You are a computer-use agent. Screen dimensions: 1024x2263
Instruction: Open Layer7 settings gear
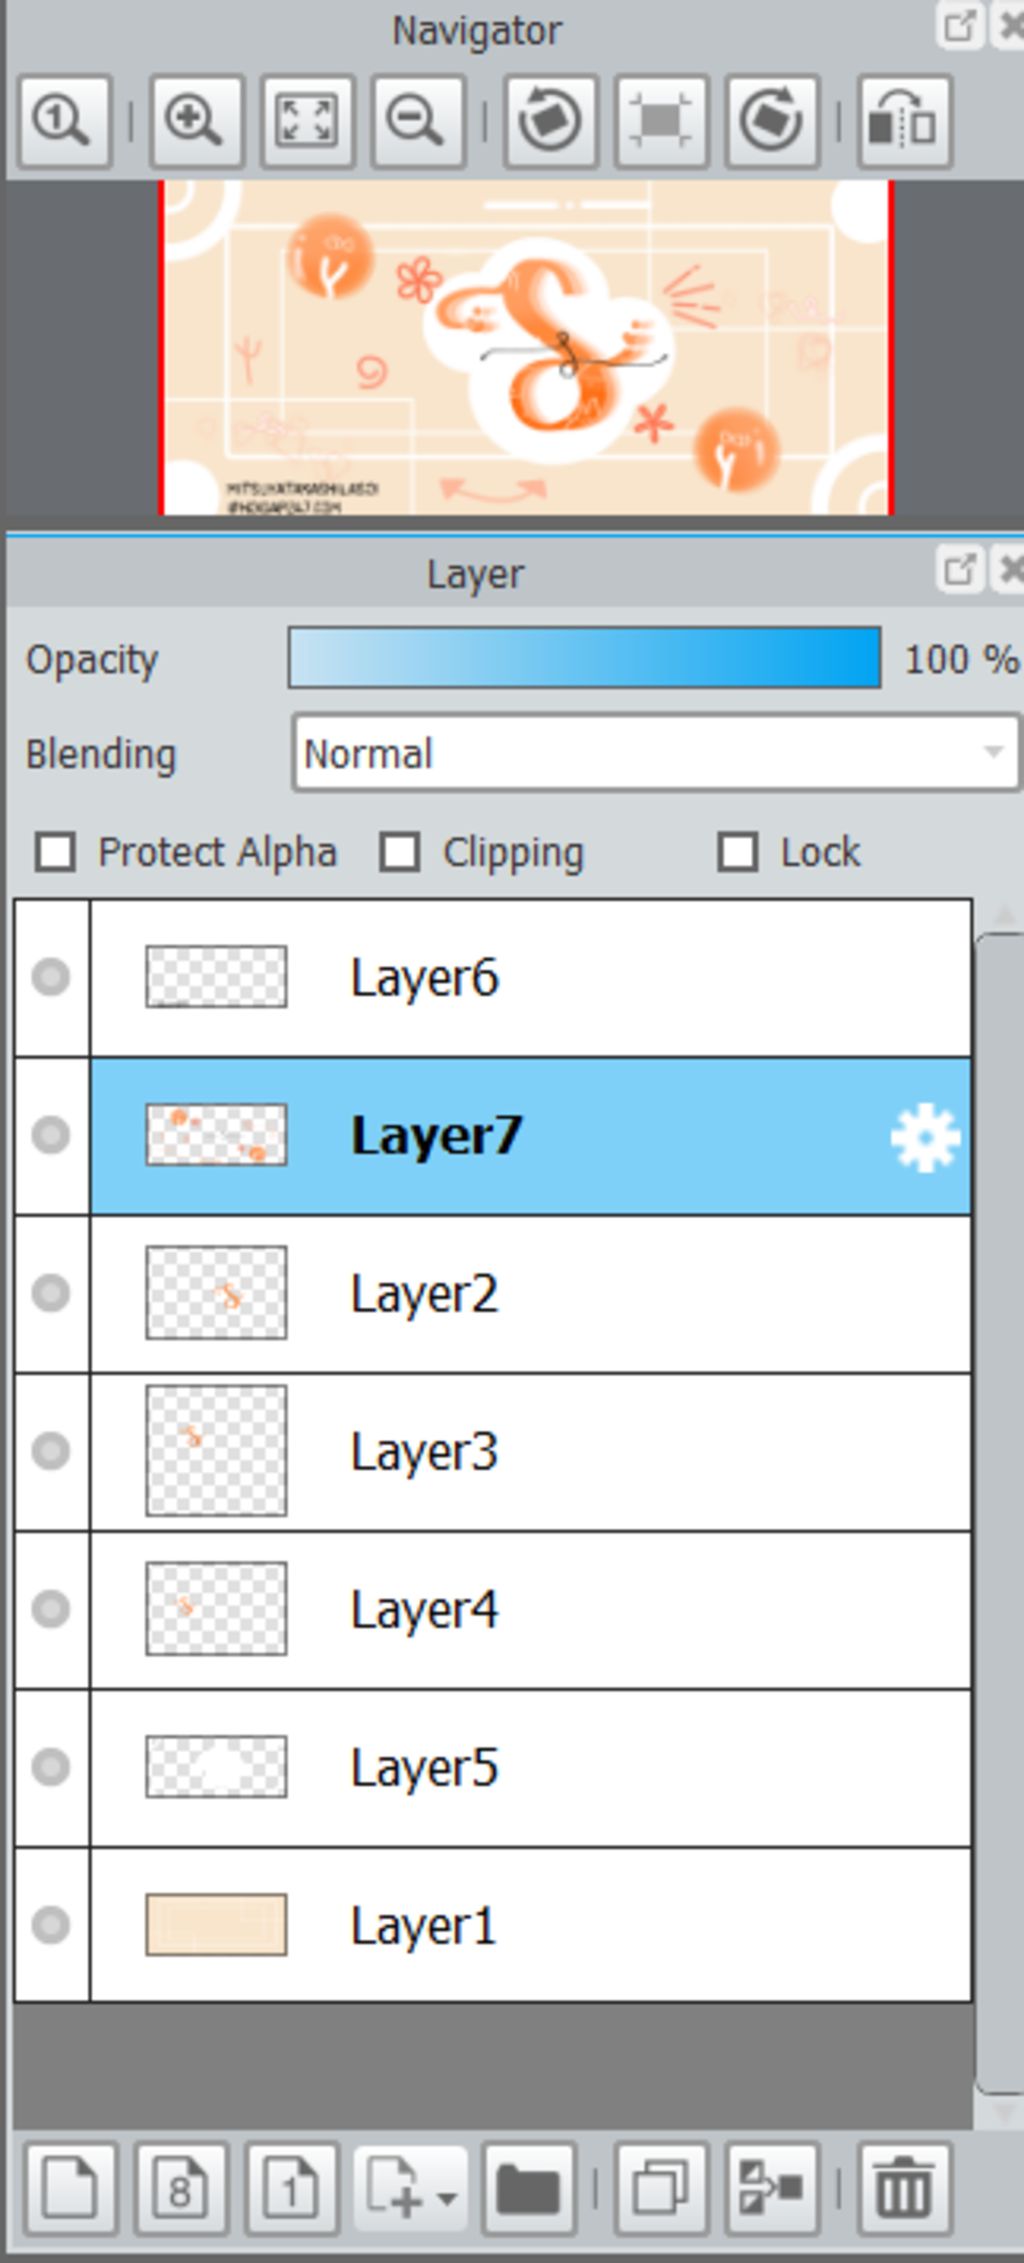click(x=925, y=1137)
